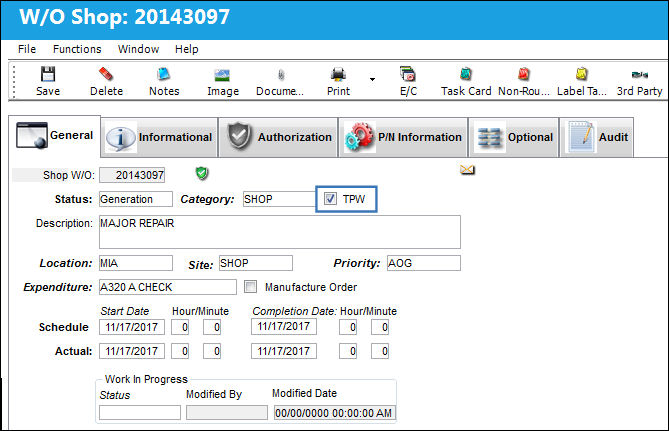The height and width of the screenshot is (431, 669).
Task: Uncheck the TPW checkbox
Action: coord(330,198)
